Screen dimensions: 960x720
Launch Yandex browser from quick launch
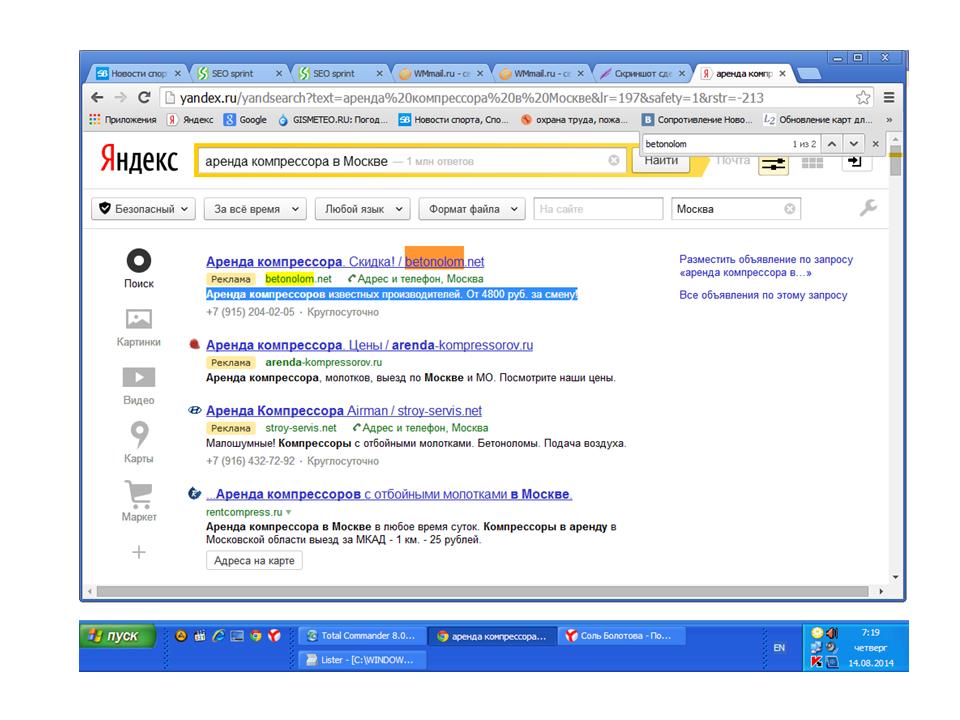pyautogui.click(x=274, y=636)
